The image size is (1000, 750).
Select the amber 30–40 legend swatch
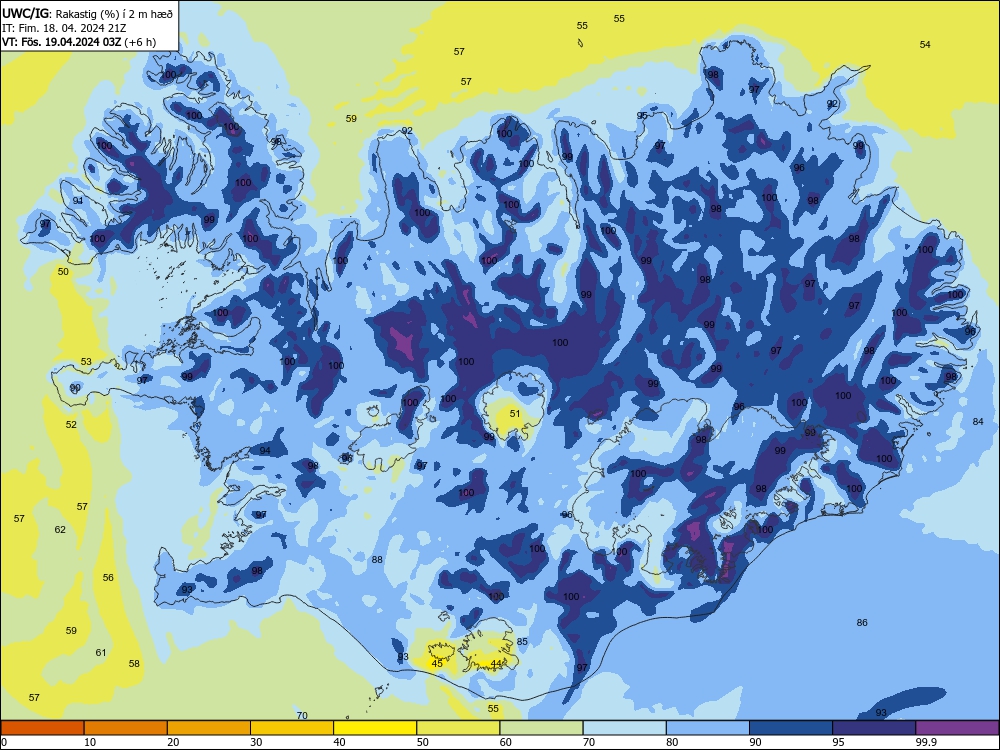pos(292,728)
